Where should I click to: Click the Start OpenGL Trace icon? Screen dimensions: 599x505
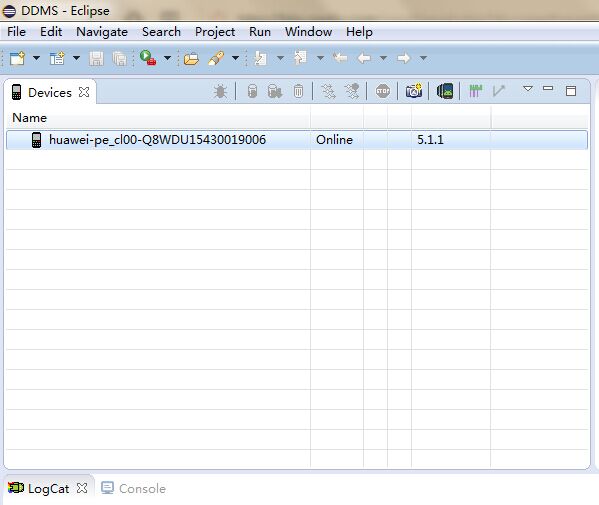coord(499,91)
